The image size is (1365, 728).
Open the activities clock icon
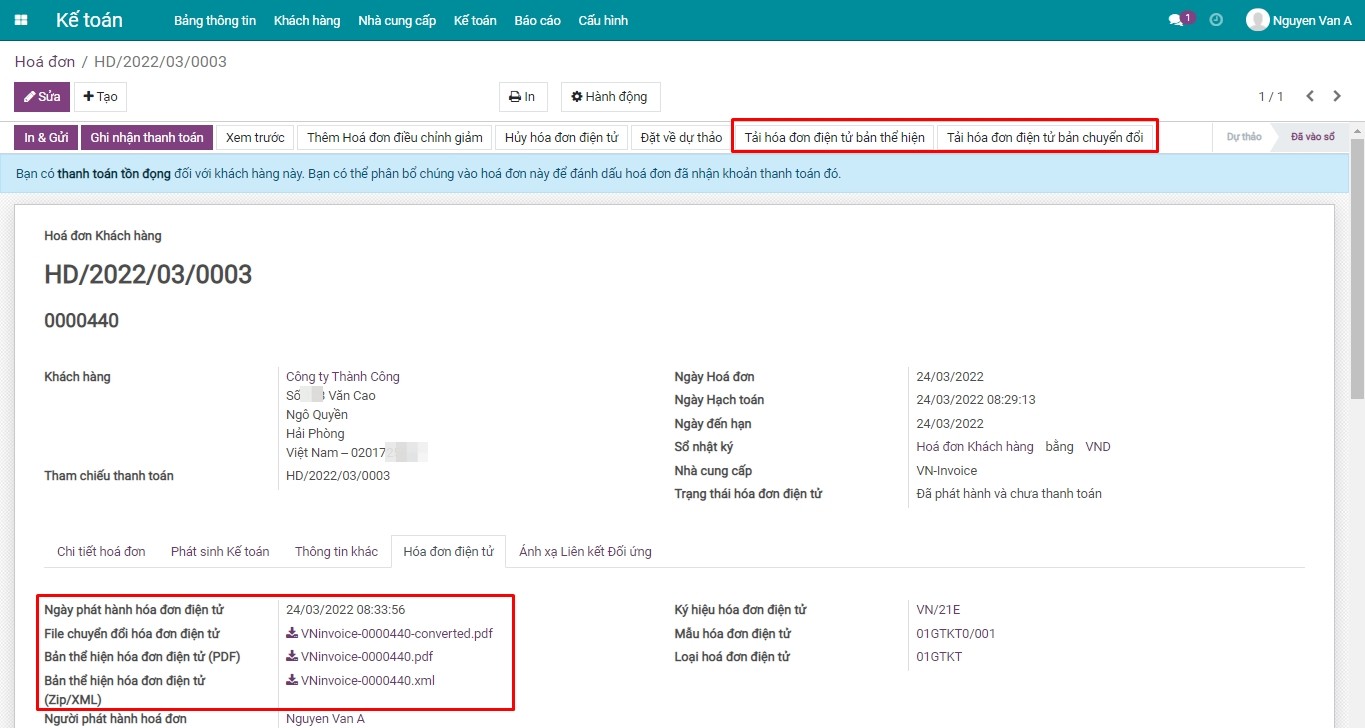(1216, 20)
